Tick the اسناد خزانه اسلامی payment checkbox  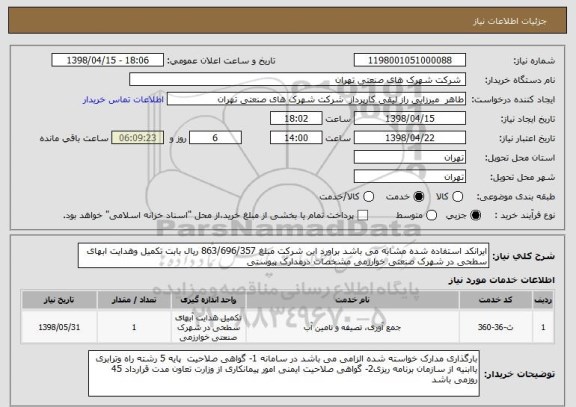(x=363, y=215)
